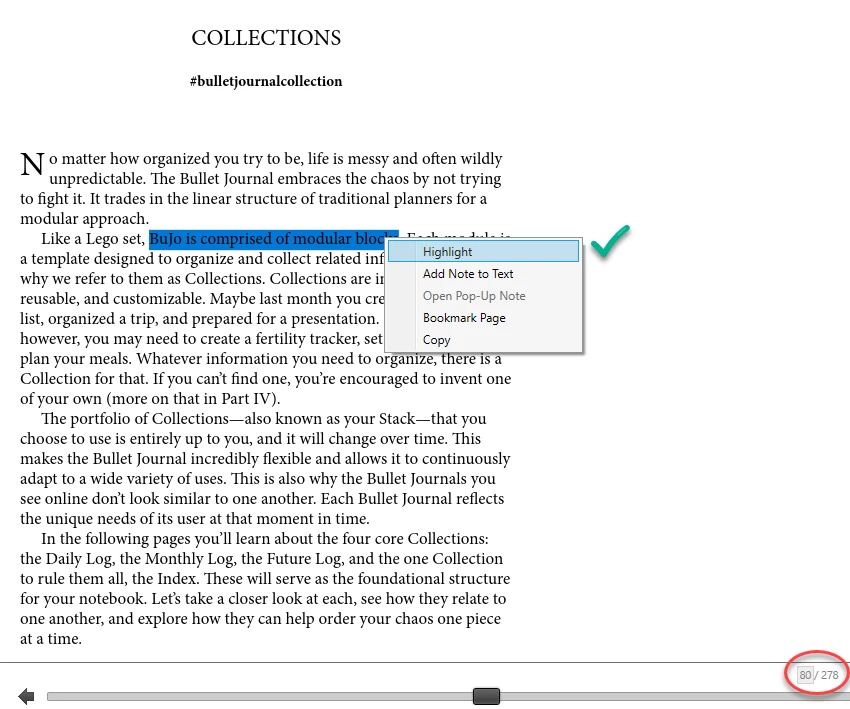Screen dimensions: 850x709
Task: Click the line beginning 'The portfolio of Collections'
Action: pyautogui.click(x=263, y=418)
